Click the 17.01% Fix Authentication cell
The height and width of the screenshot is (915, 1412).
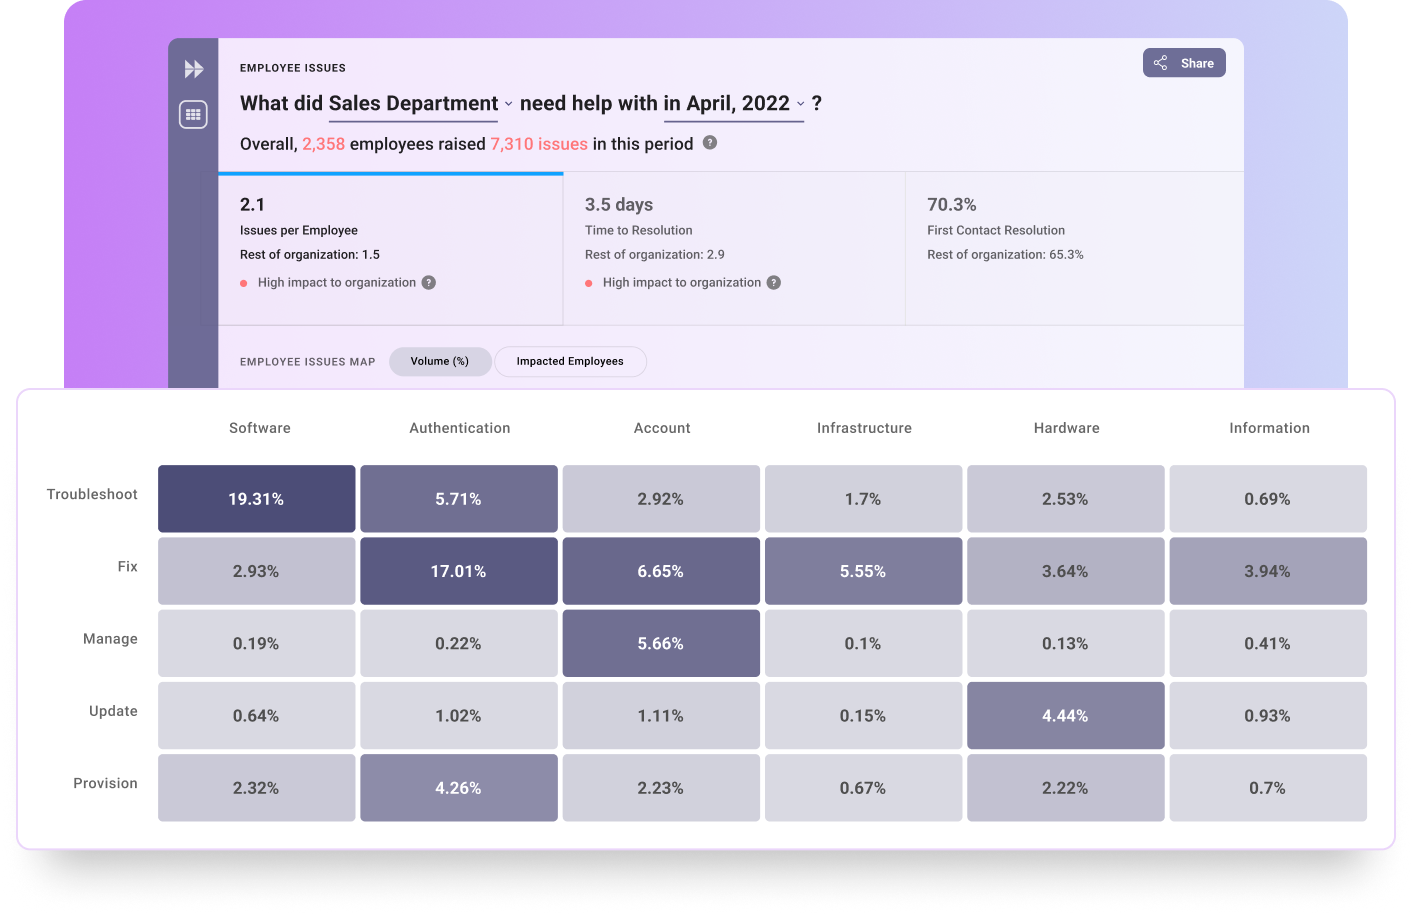[x=458, y=570]
